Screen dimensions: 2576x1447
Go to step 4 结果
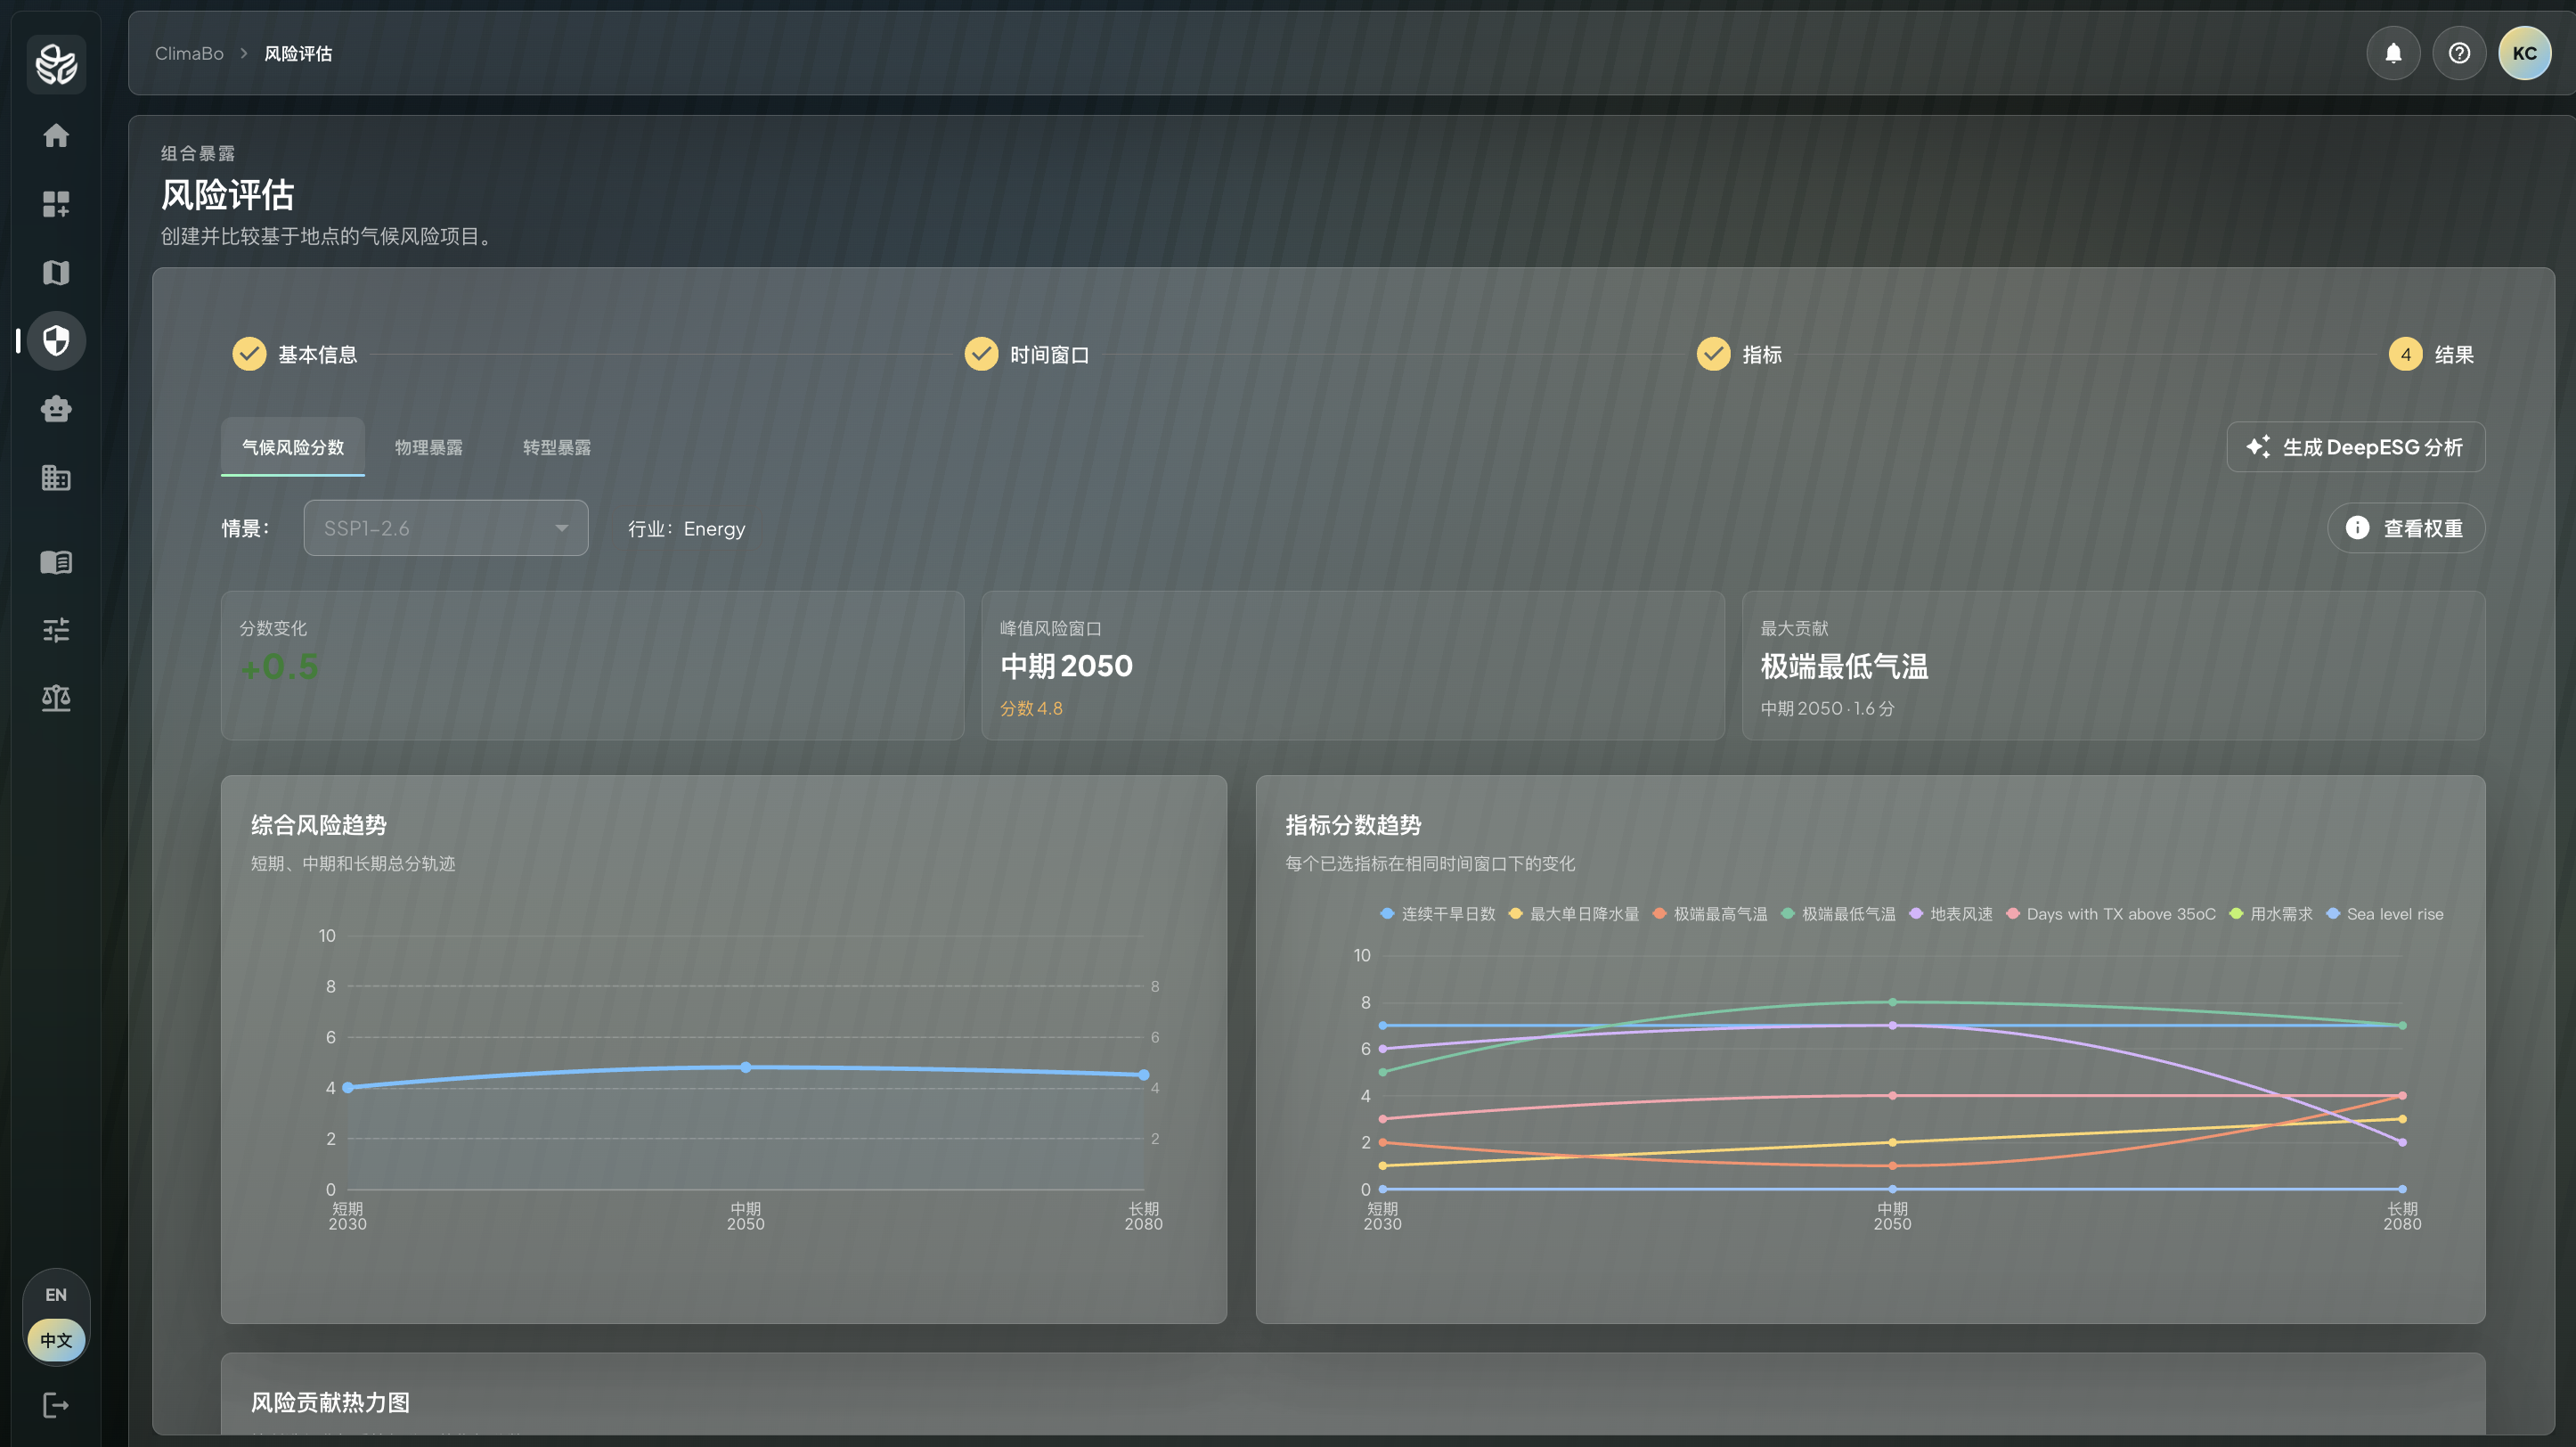click(2432, 354)
